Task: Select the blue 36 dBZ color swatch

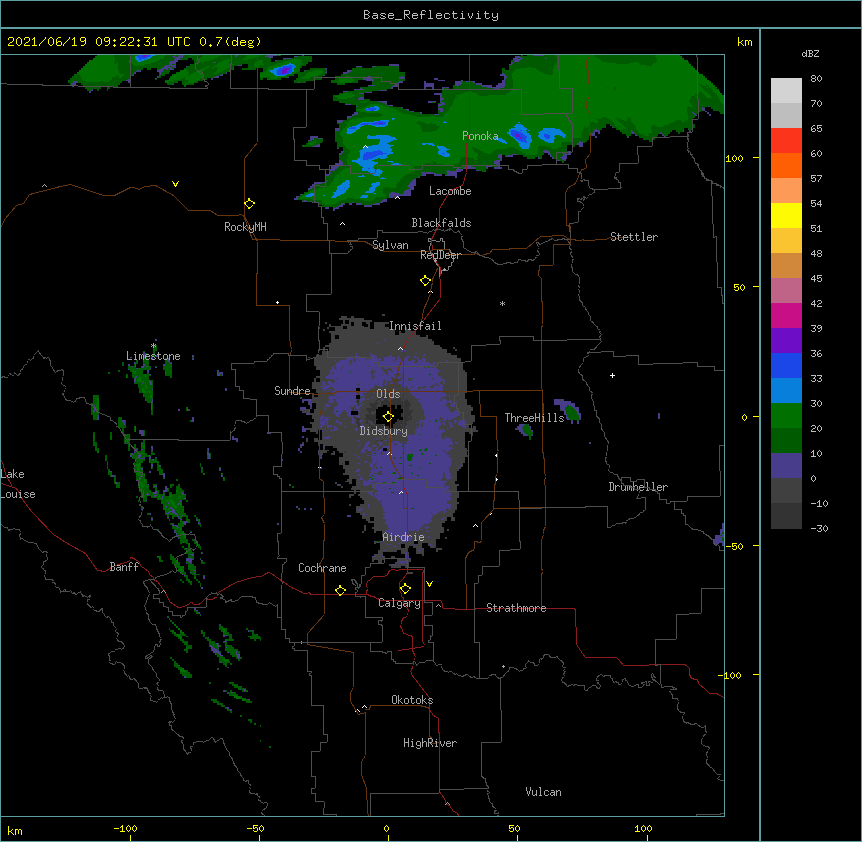Action: (x=786, y=365)
